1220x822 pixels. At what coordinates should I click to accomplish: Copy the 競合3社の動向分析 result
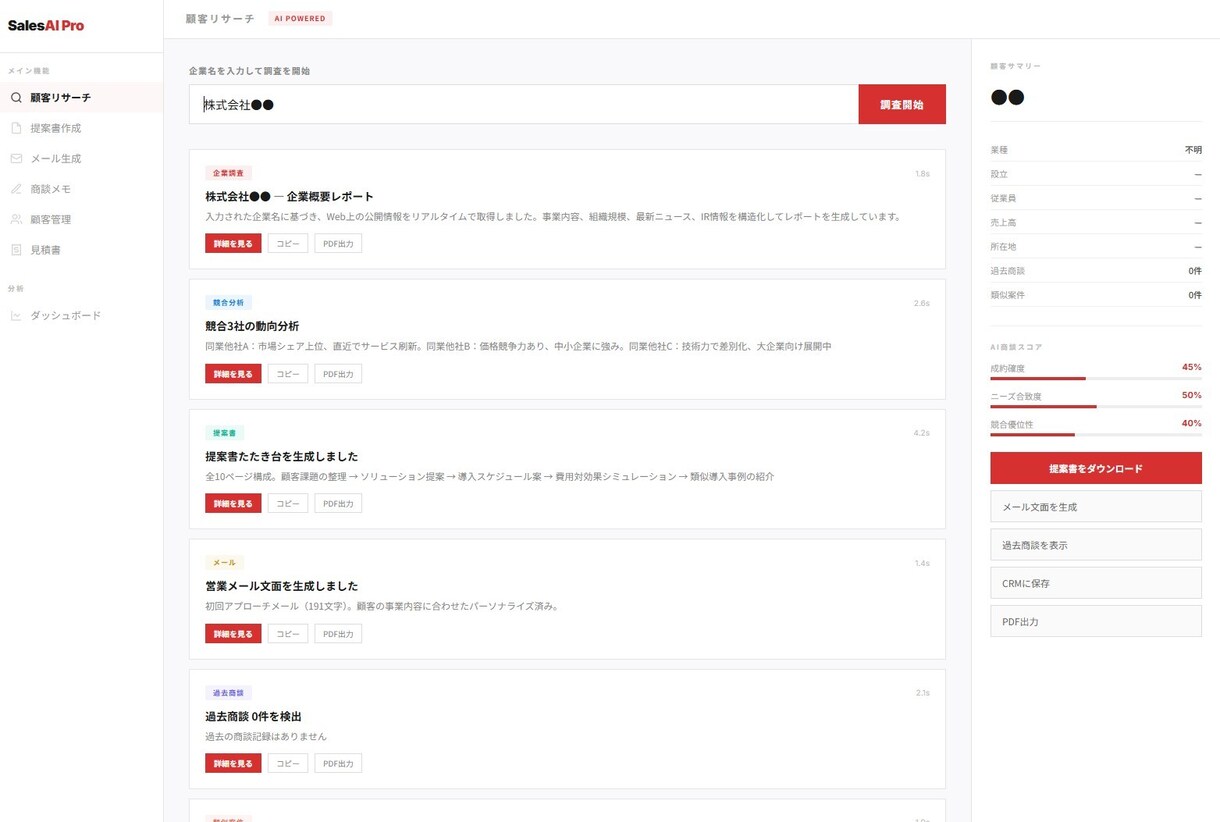point(288,373)
